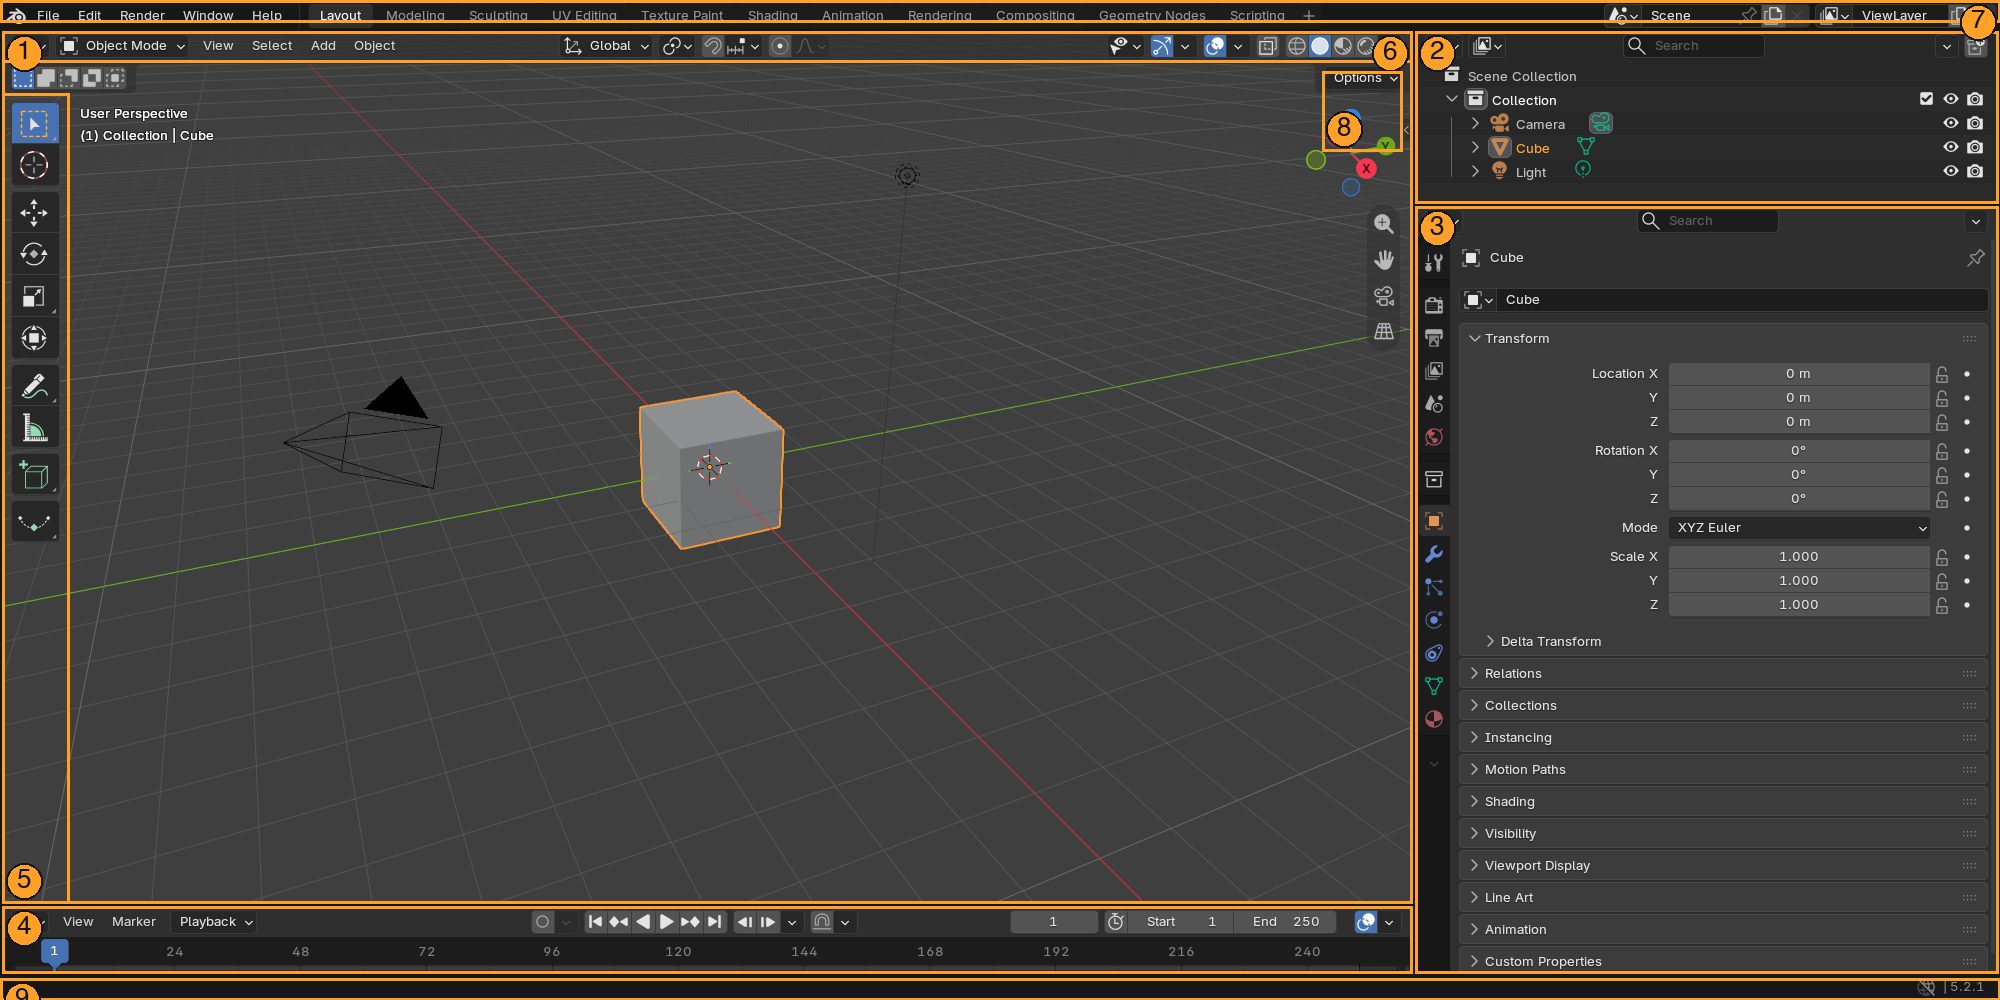Viewport: 2000px width, 1000px height.
Task: Choose the Annotate pencil tool
Action: click(x=34, y=386)
